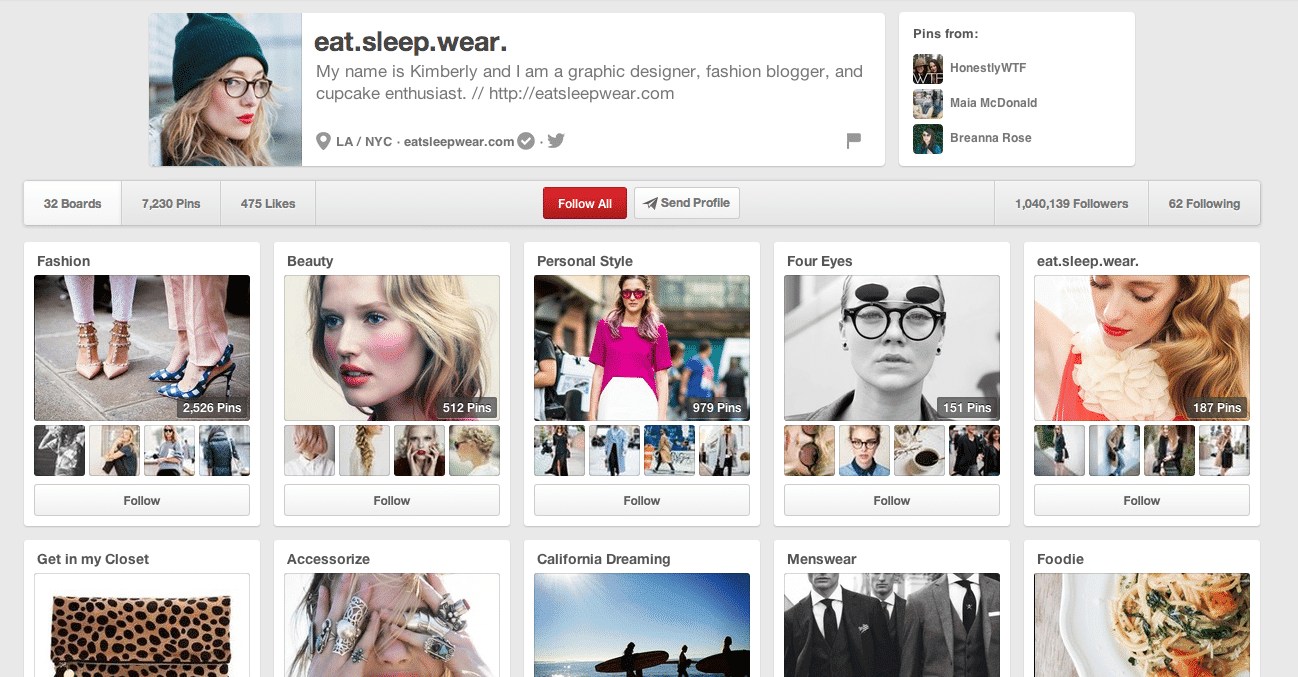
Task: Open HonestlyWTF avatar icon
Action: [x=928, y=68]
